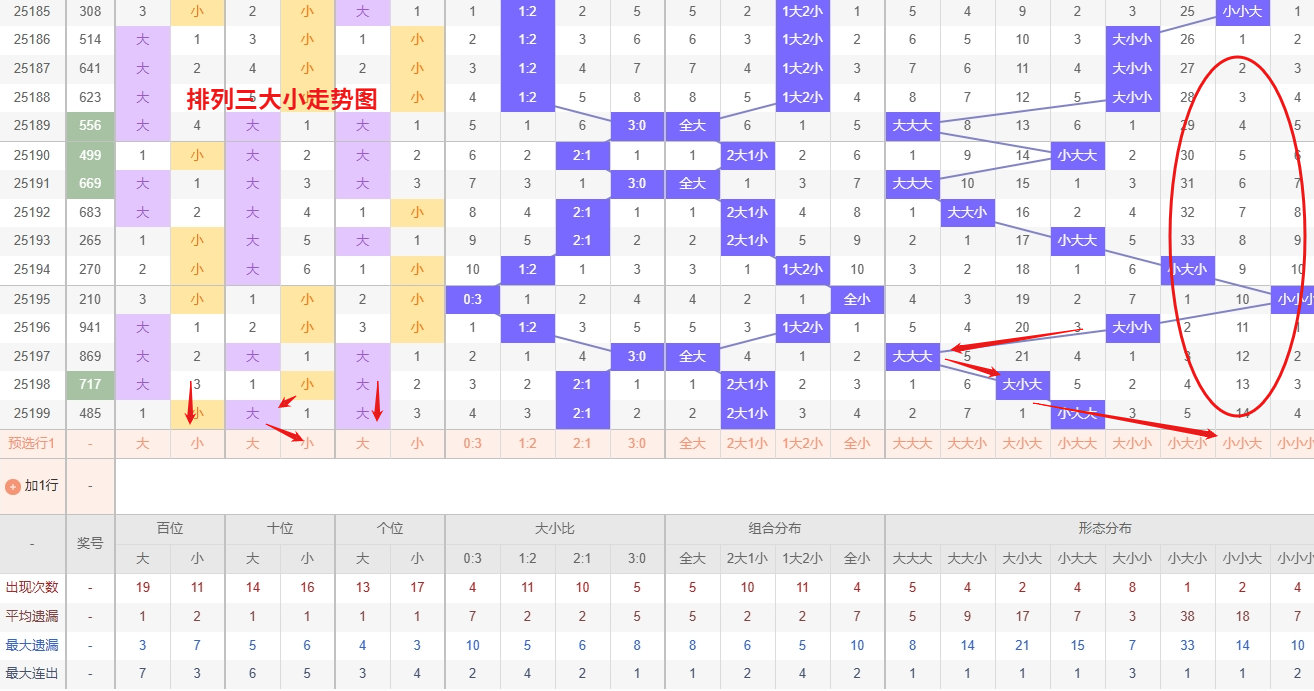Click the 十位 column group header

[280, 529]
